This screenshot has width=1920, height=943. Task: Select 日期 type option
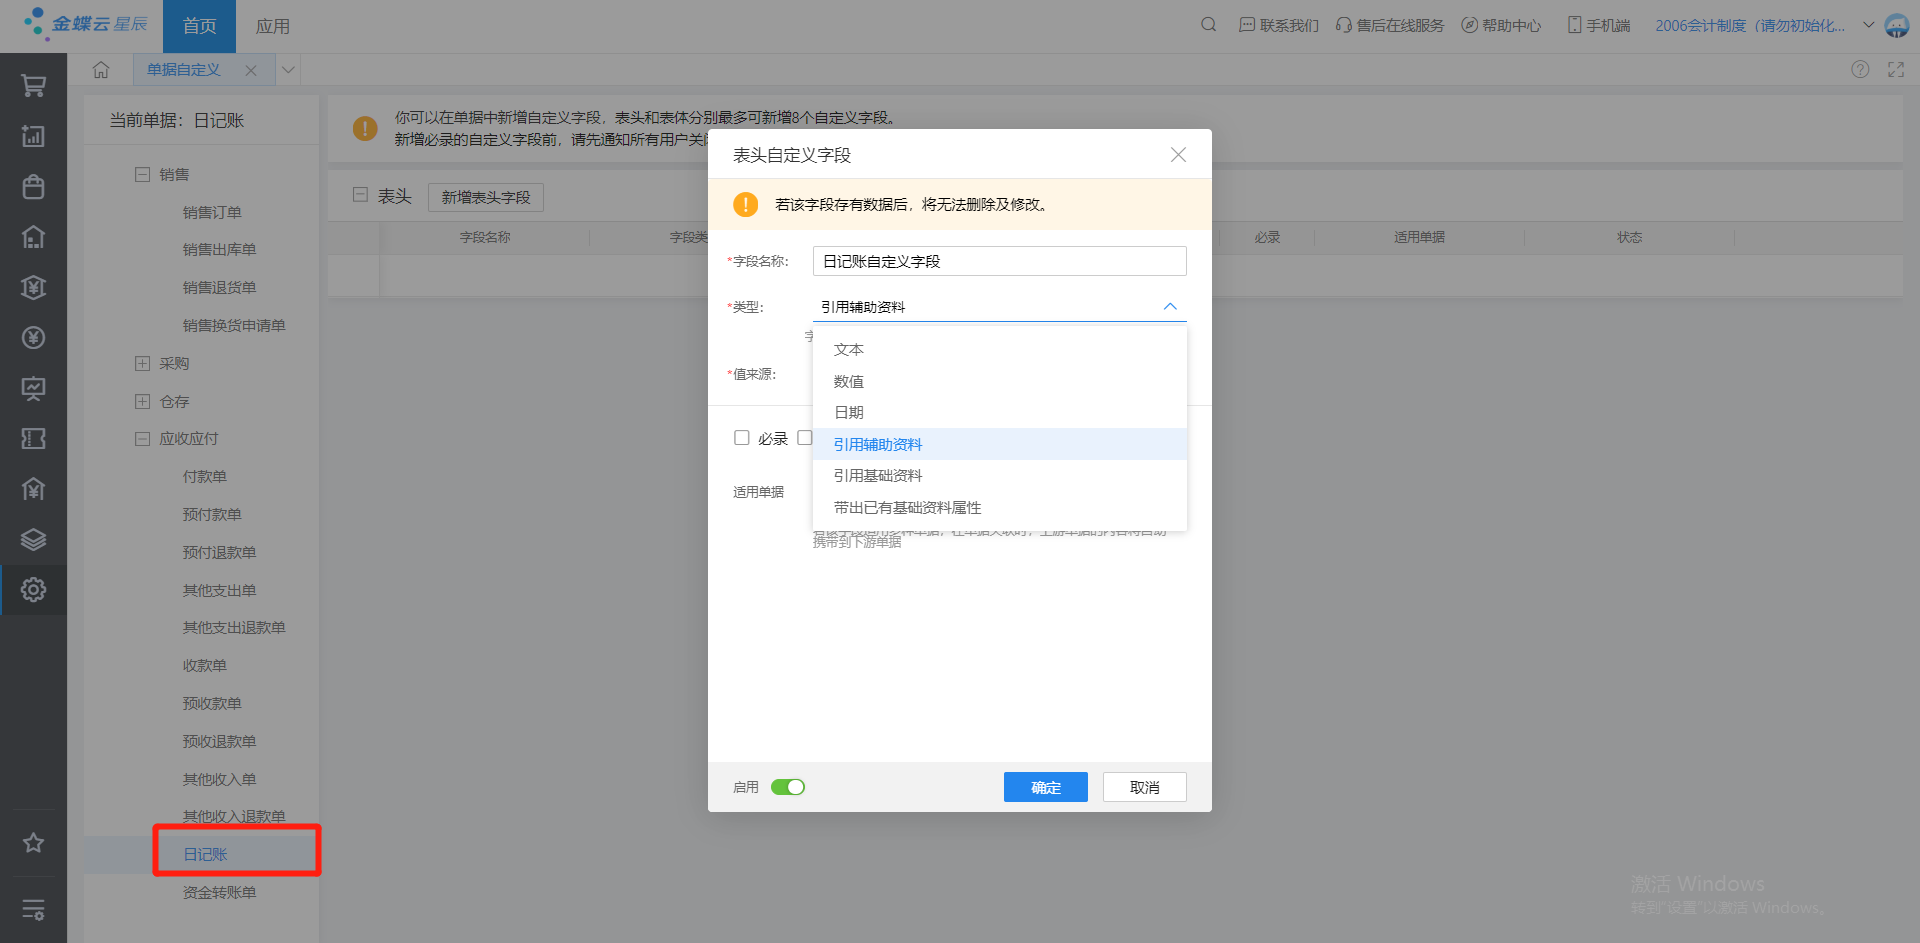[1000, 413]
